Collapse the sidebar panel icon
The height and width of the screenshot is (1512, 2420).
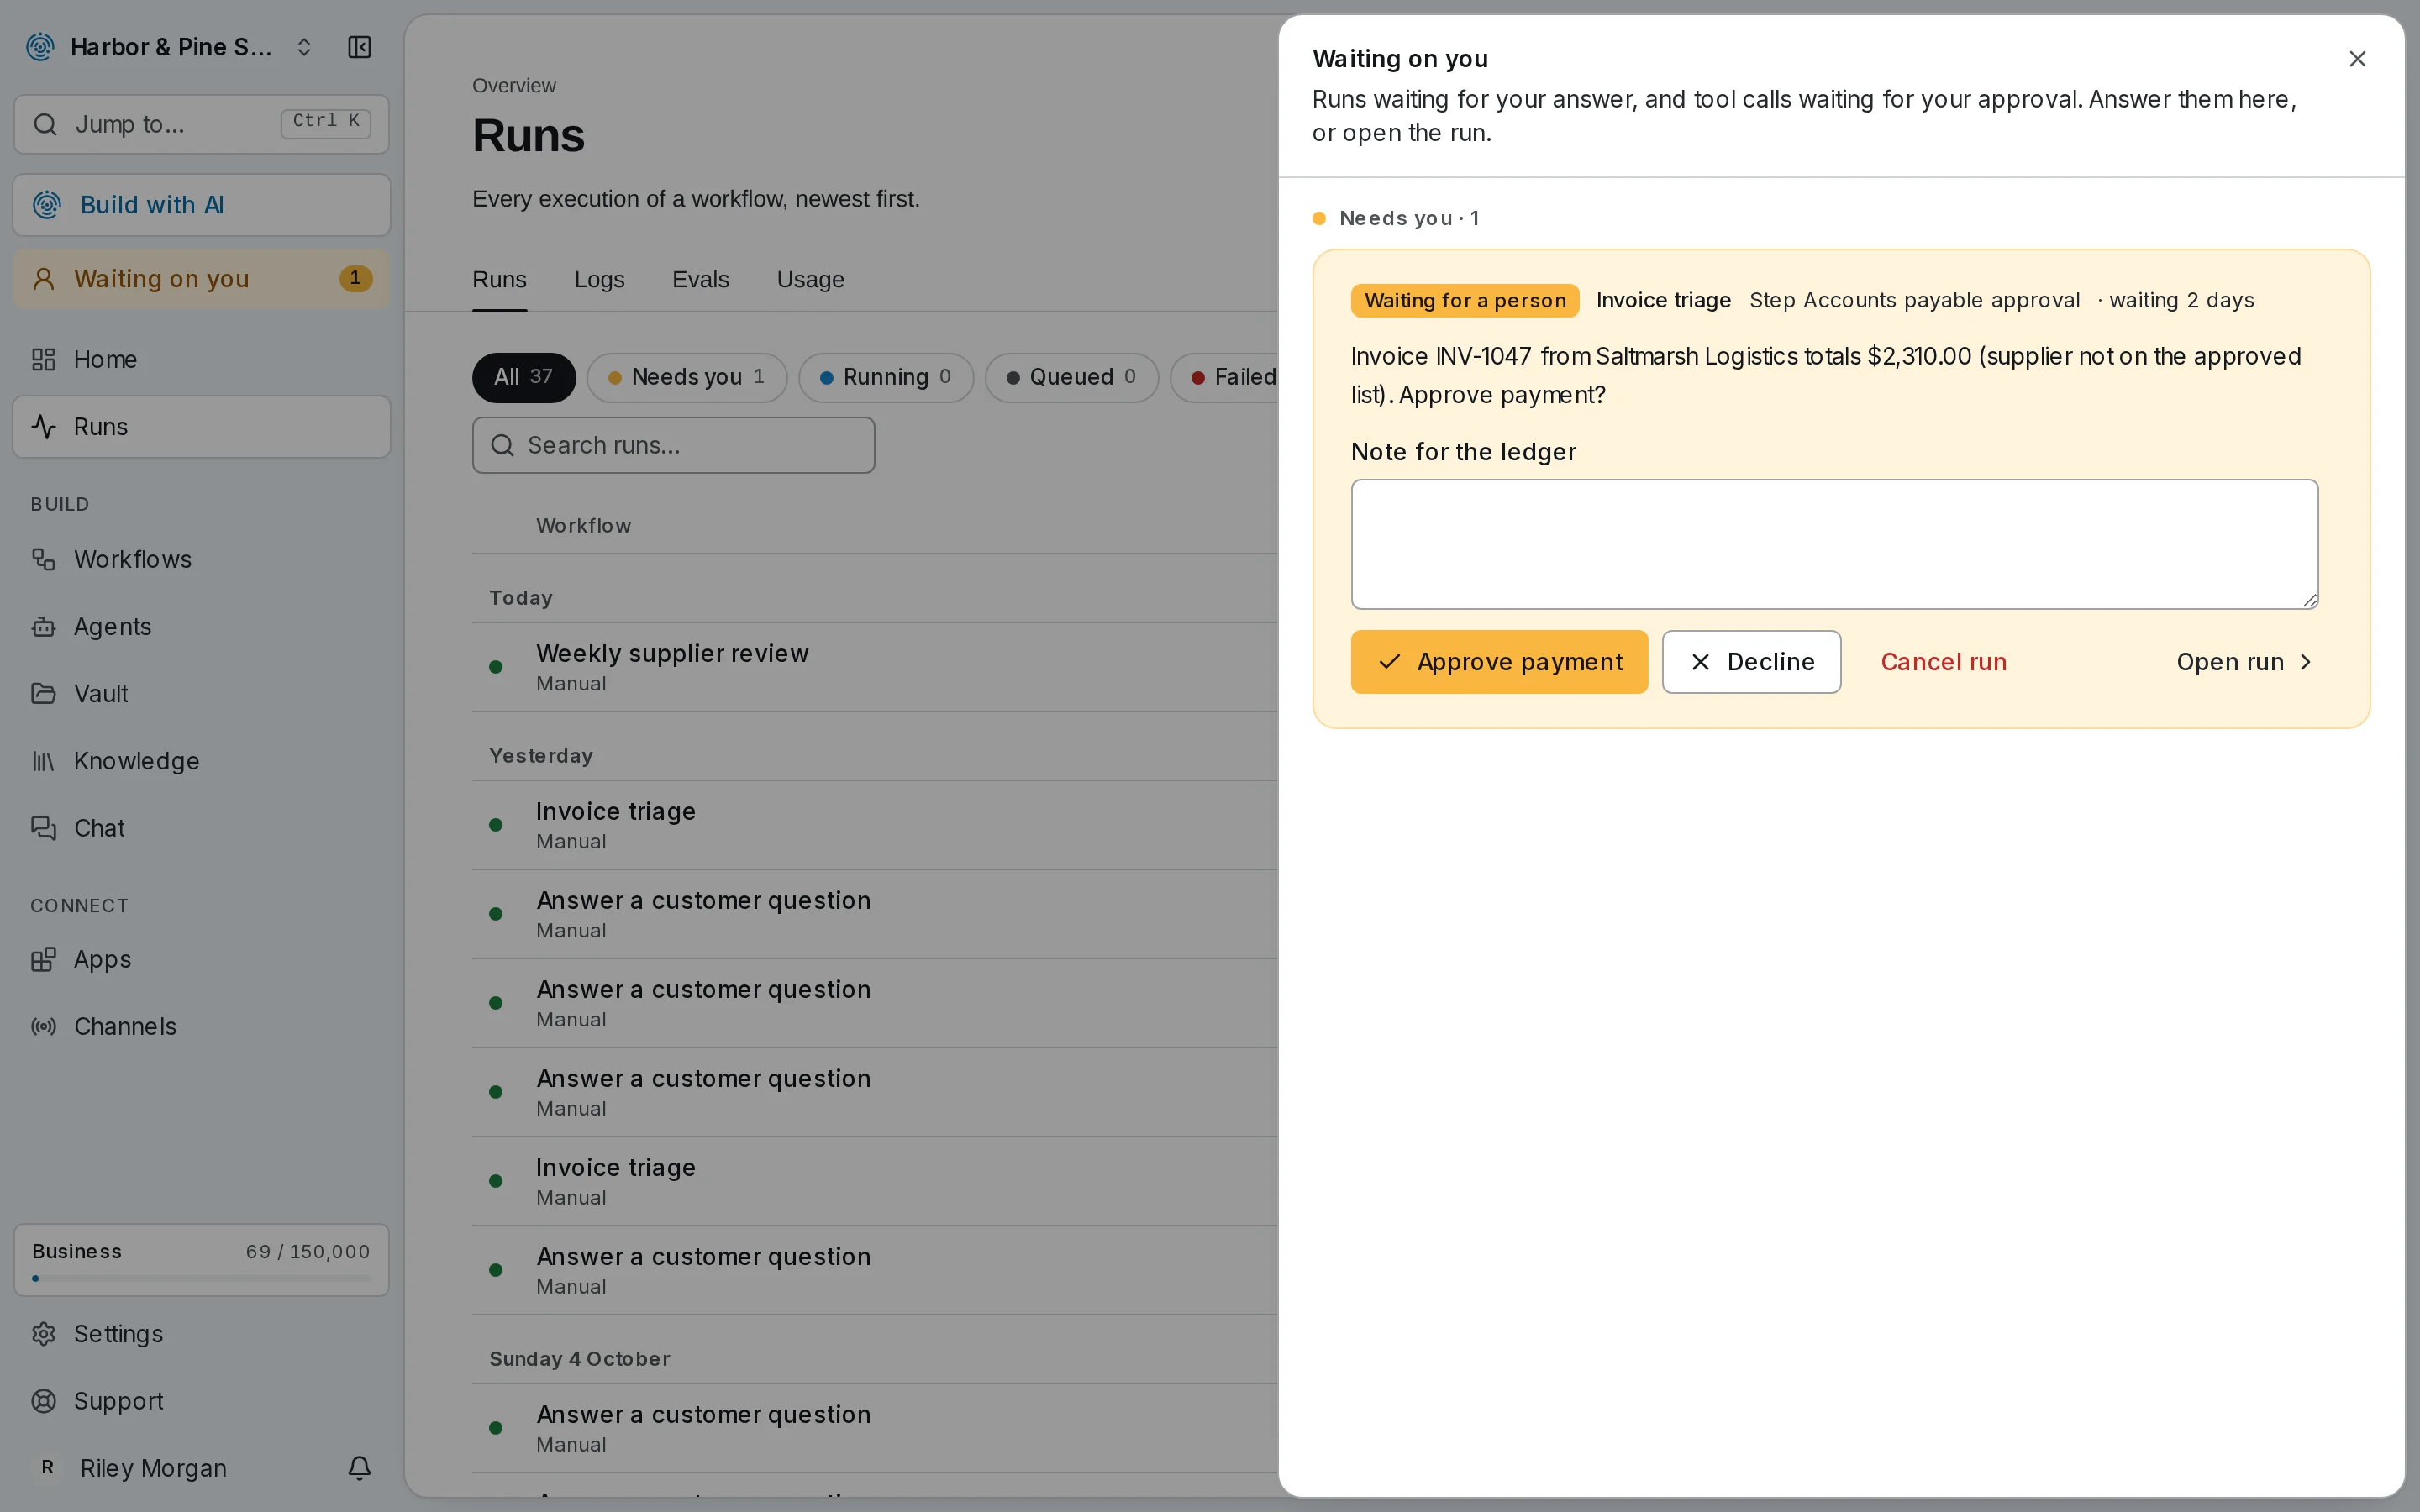point(359,47)
